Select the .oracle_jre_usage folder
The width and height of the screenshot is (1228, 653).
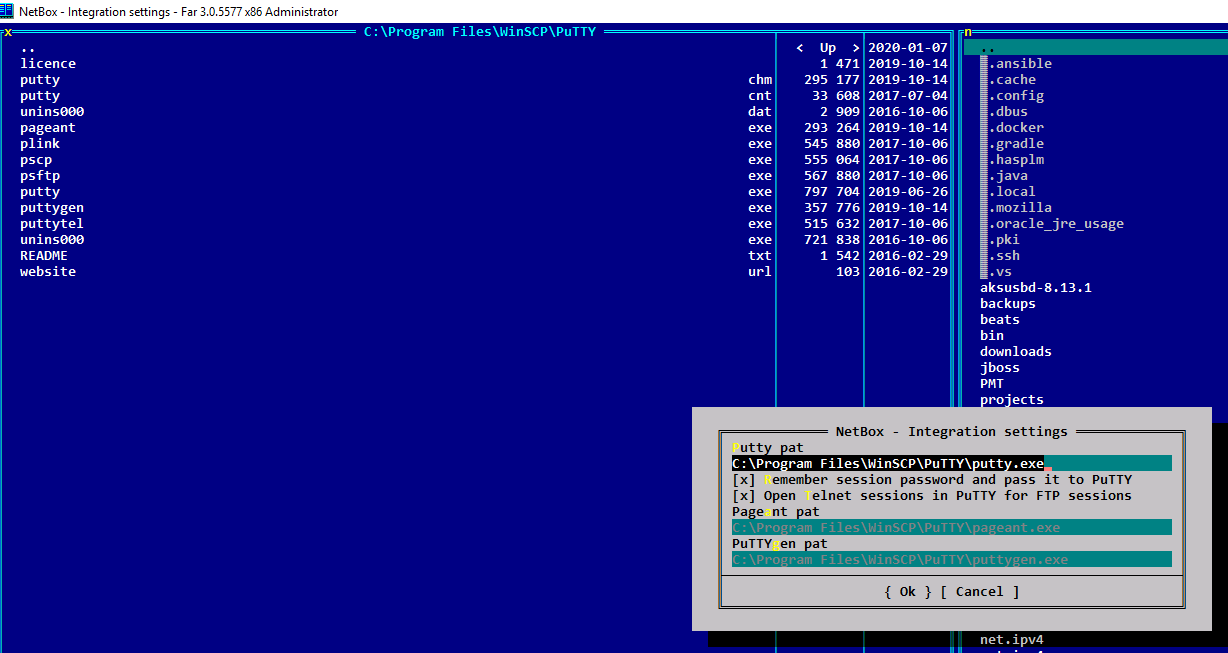(x=1056, y=223)
